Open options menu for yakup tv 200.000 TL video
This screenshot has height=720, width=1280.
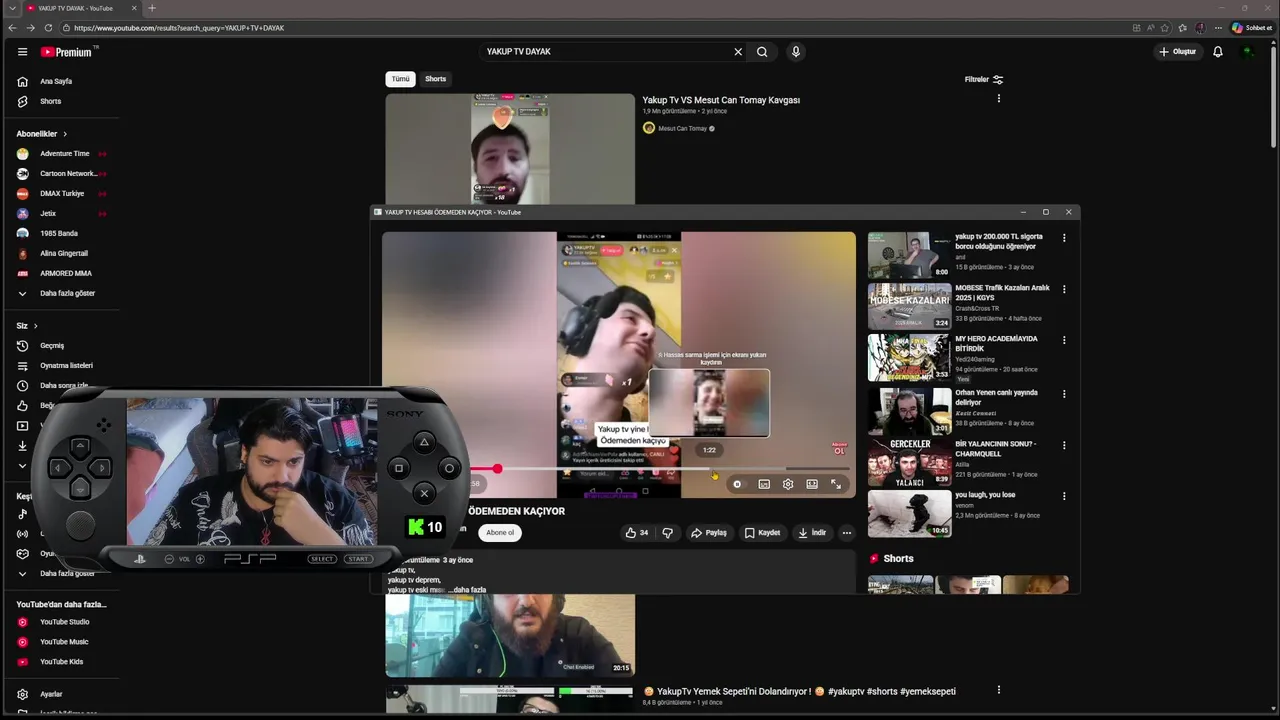click(1064, 238)
